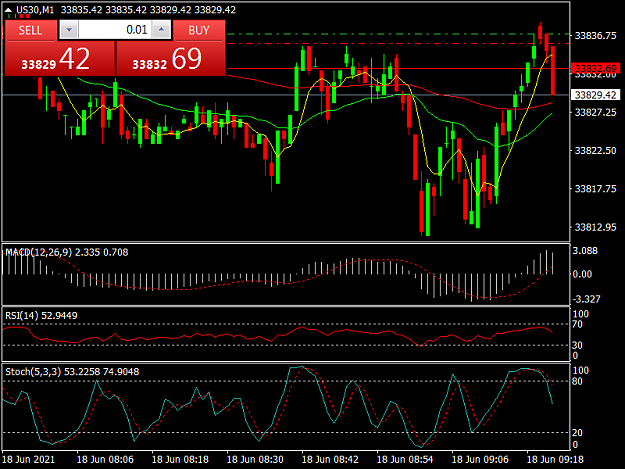The width and height of the screenshot is (625, 469).
Task: Click the 33836.75 price scale label
Action: (x=596, y=36)
